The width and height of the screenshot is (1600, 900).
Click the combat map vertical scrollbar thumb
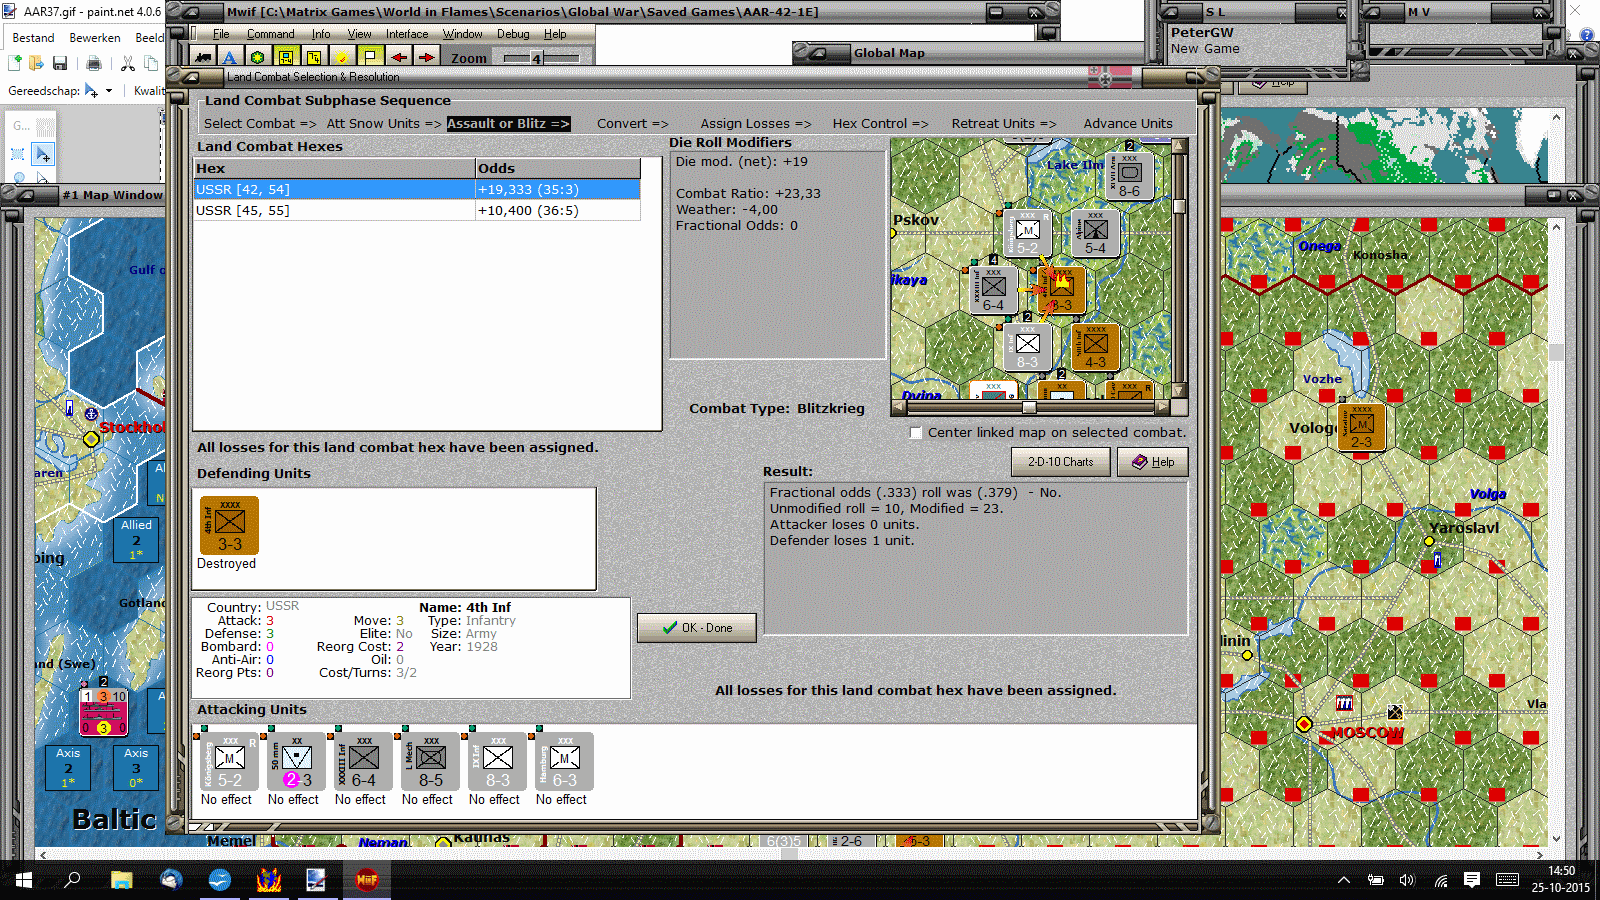point(1180,207)
